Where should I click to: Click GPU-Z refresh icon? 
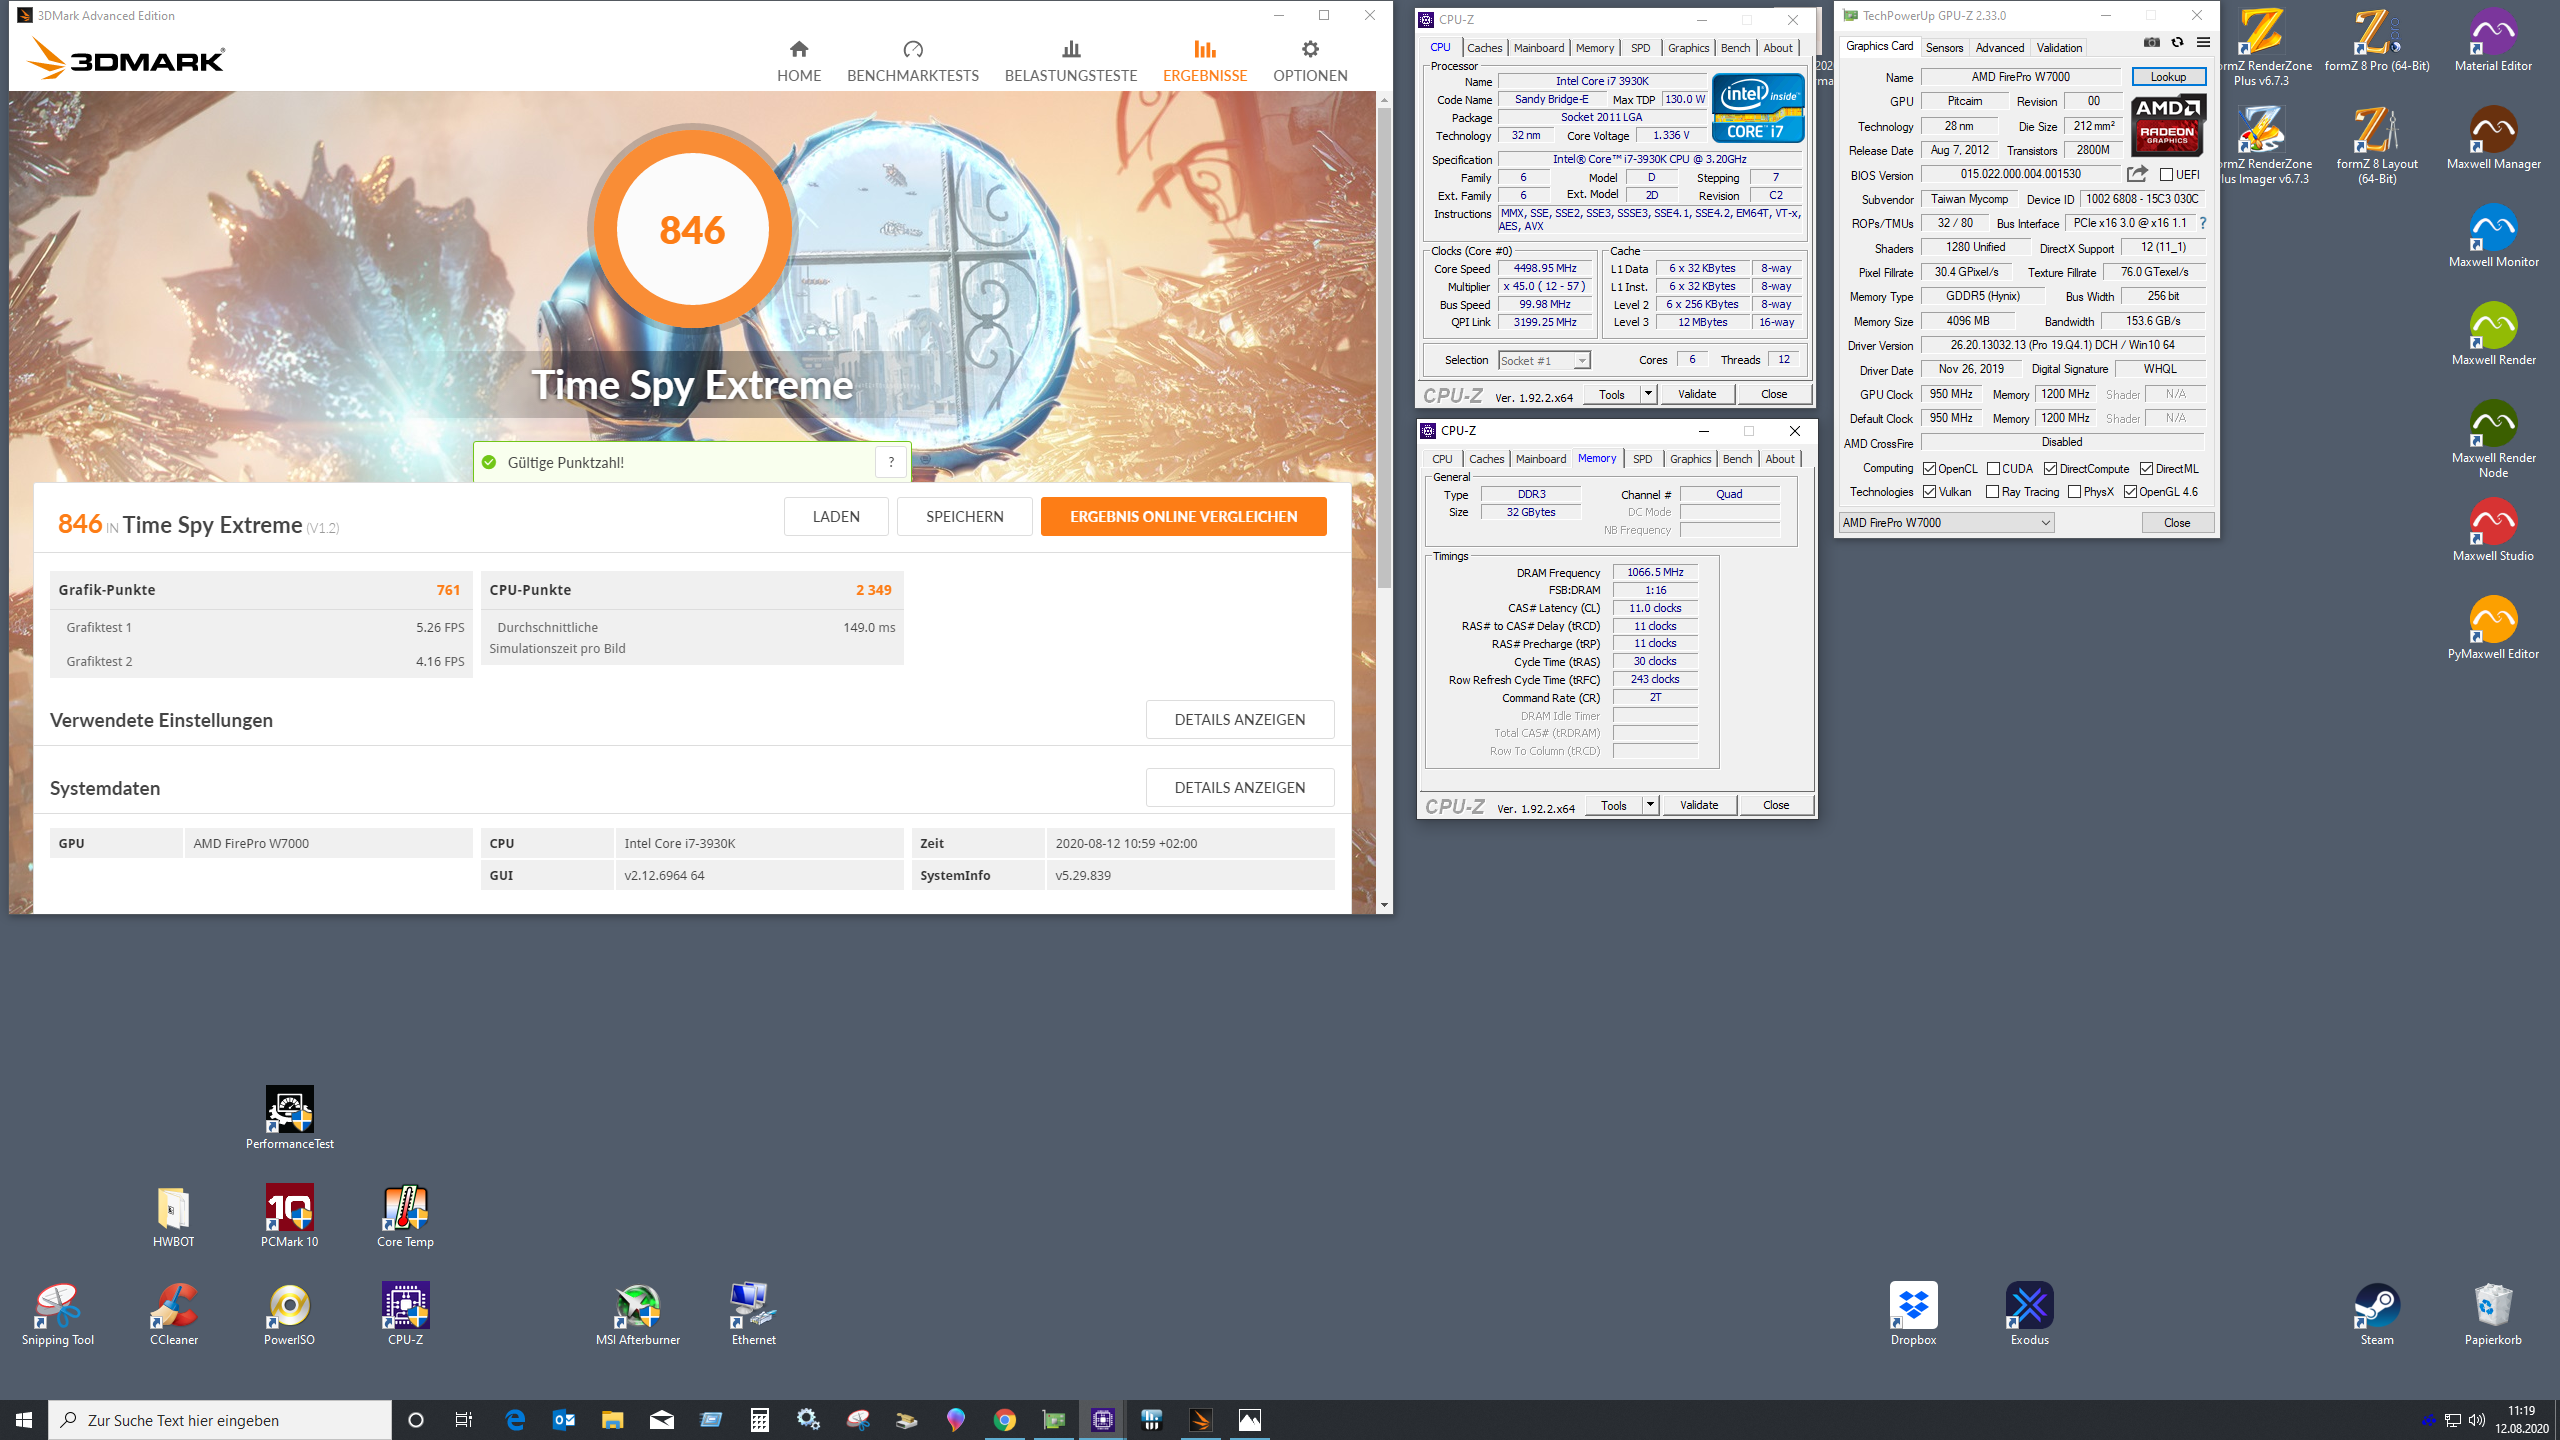click(2177, 43)
